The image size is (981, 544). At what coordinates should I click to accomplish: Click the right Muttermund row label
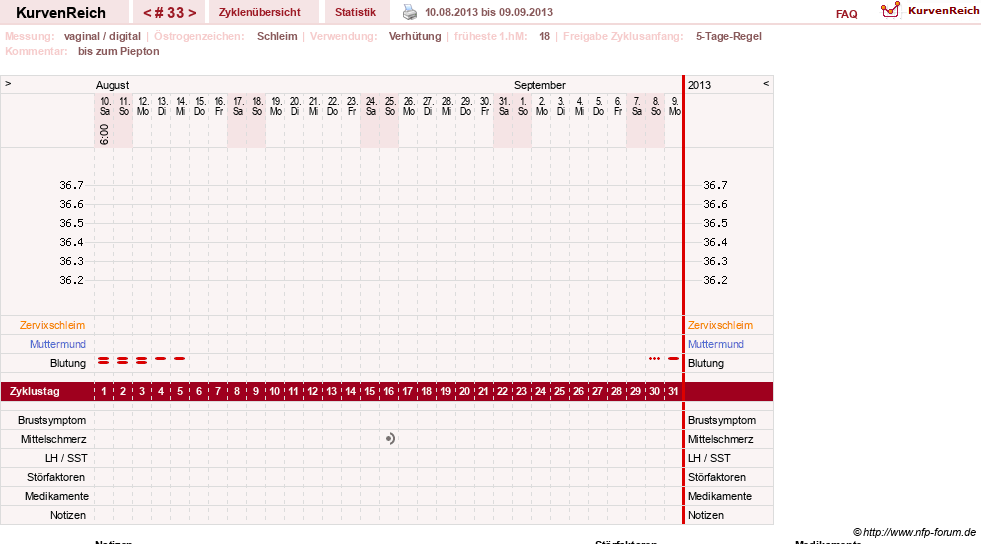[716, 344]
